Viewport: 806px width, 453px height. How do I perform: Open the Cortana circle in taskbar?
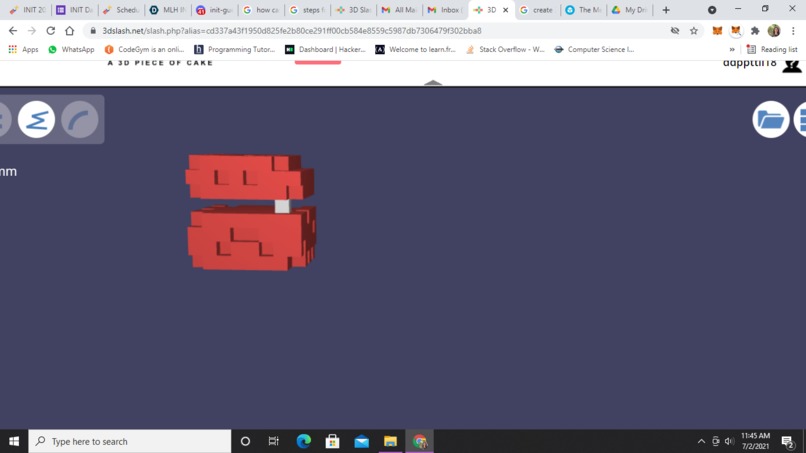tap(245, 441)
